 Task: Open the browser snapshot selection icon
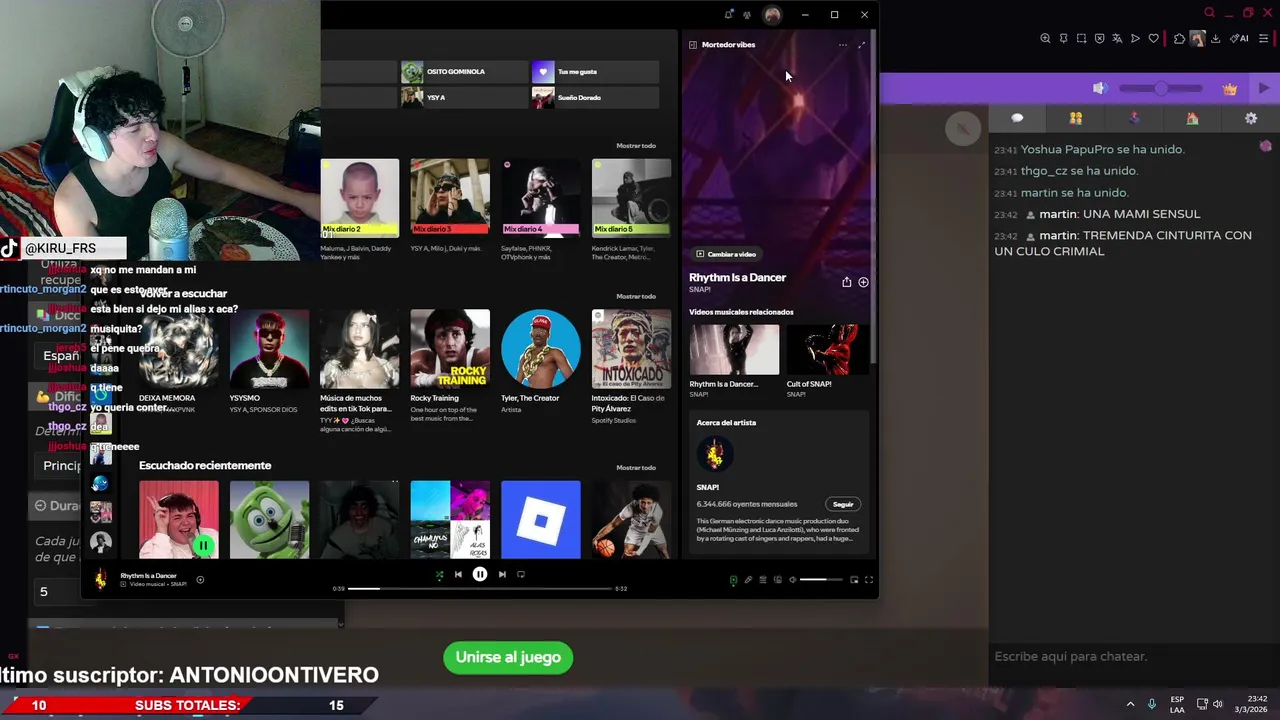tap(1081, 39)
